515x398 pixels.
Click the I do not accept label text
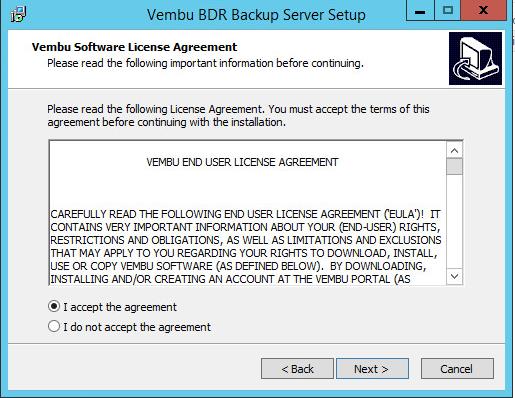point(137,327)
